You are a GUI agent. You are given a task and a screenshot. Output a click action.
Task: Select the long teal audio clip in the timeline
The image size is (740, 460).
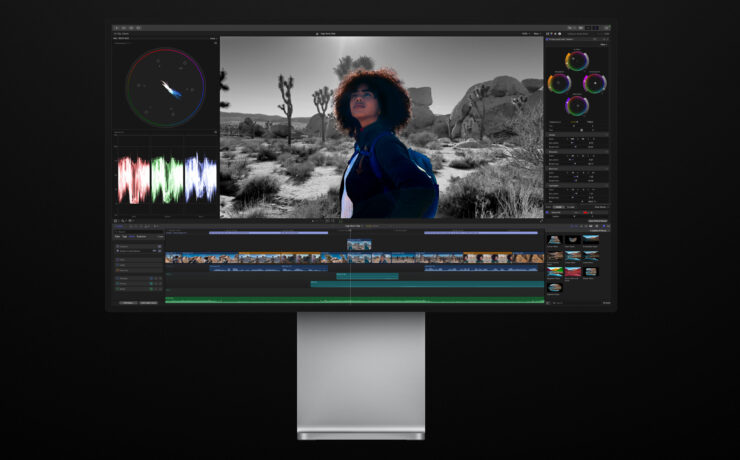[427, 284]
